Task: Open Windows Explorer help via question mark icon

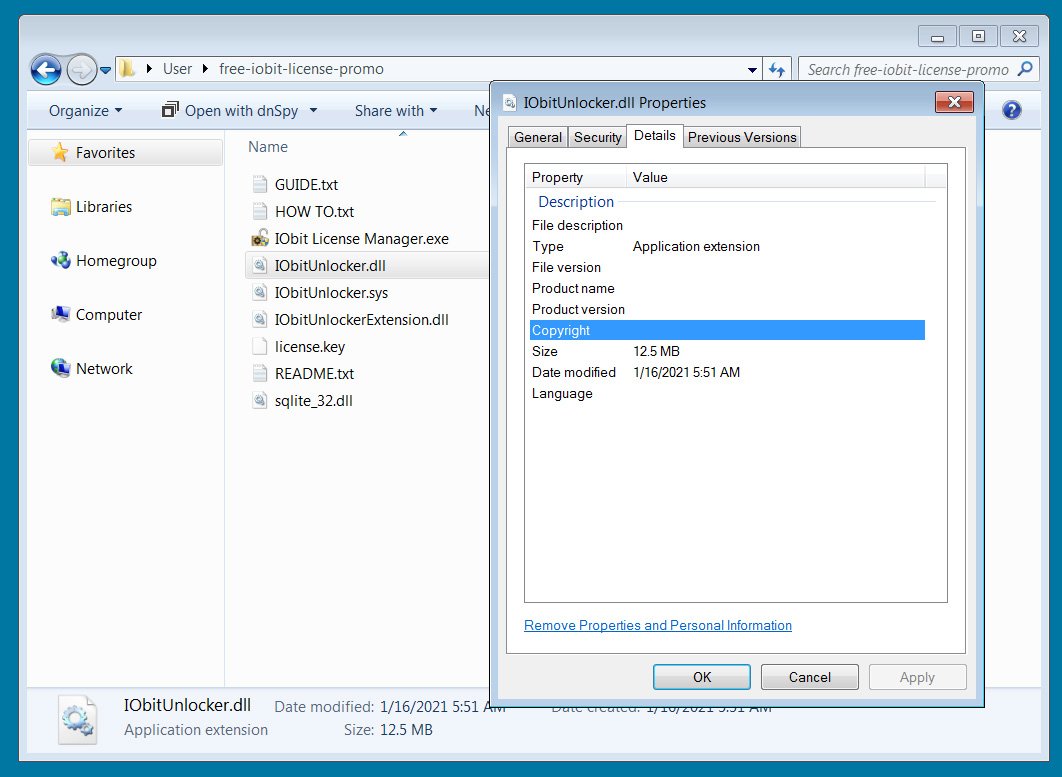Action: pos(1010,110)
